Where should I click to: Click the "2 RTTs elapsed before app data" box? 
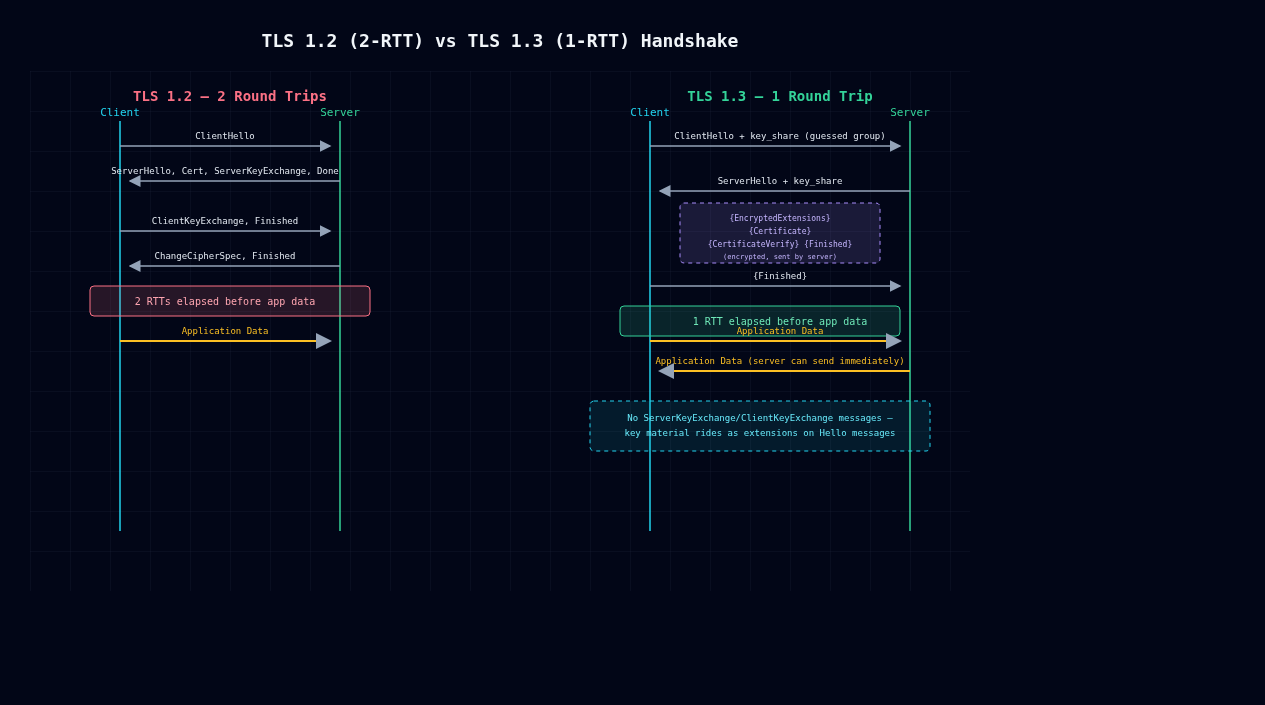(230, 301)
